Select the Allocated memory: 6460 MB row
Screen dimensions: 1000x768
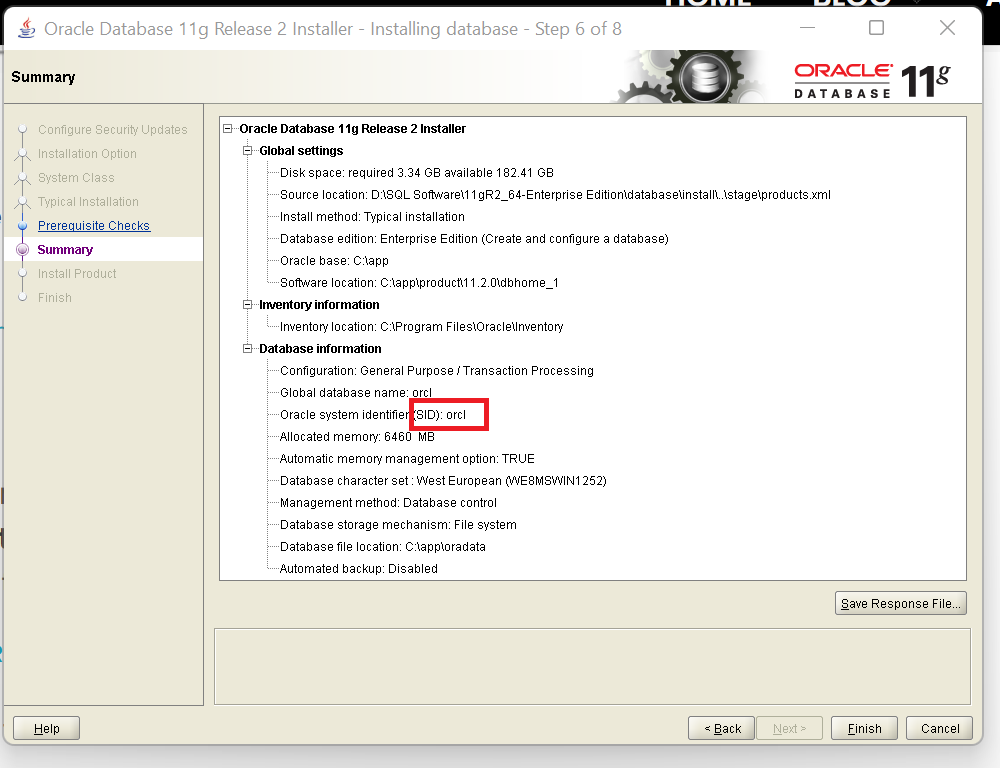(x=357, y=437)
